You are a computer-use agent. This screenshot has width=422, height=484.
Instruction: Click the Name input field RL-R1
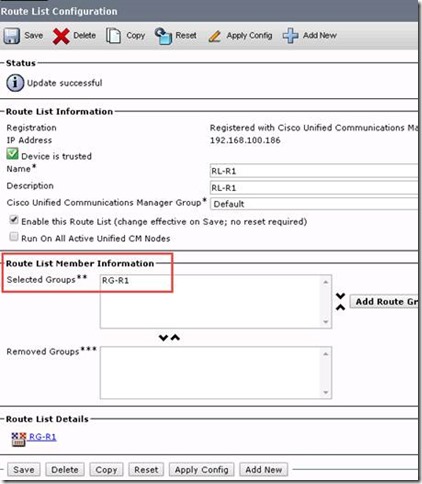(314, 171)
